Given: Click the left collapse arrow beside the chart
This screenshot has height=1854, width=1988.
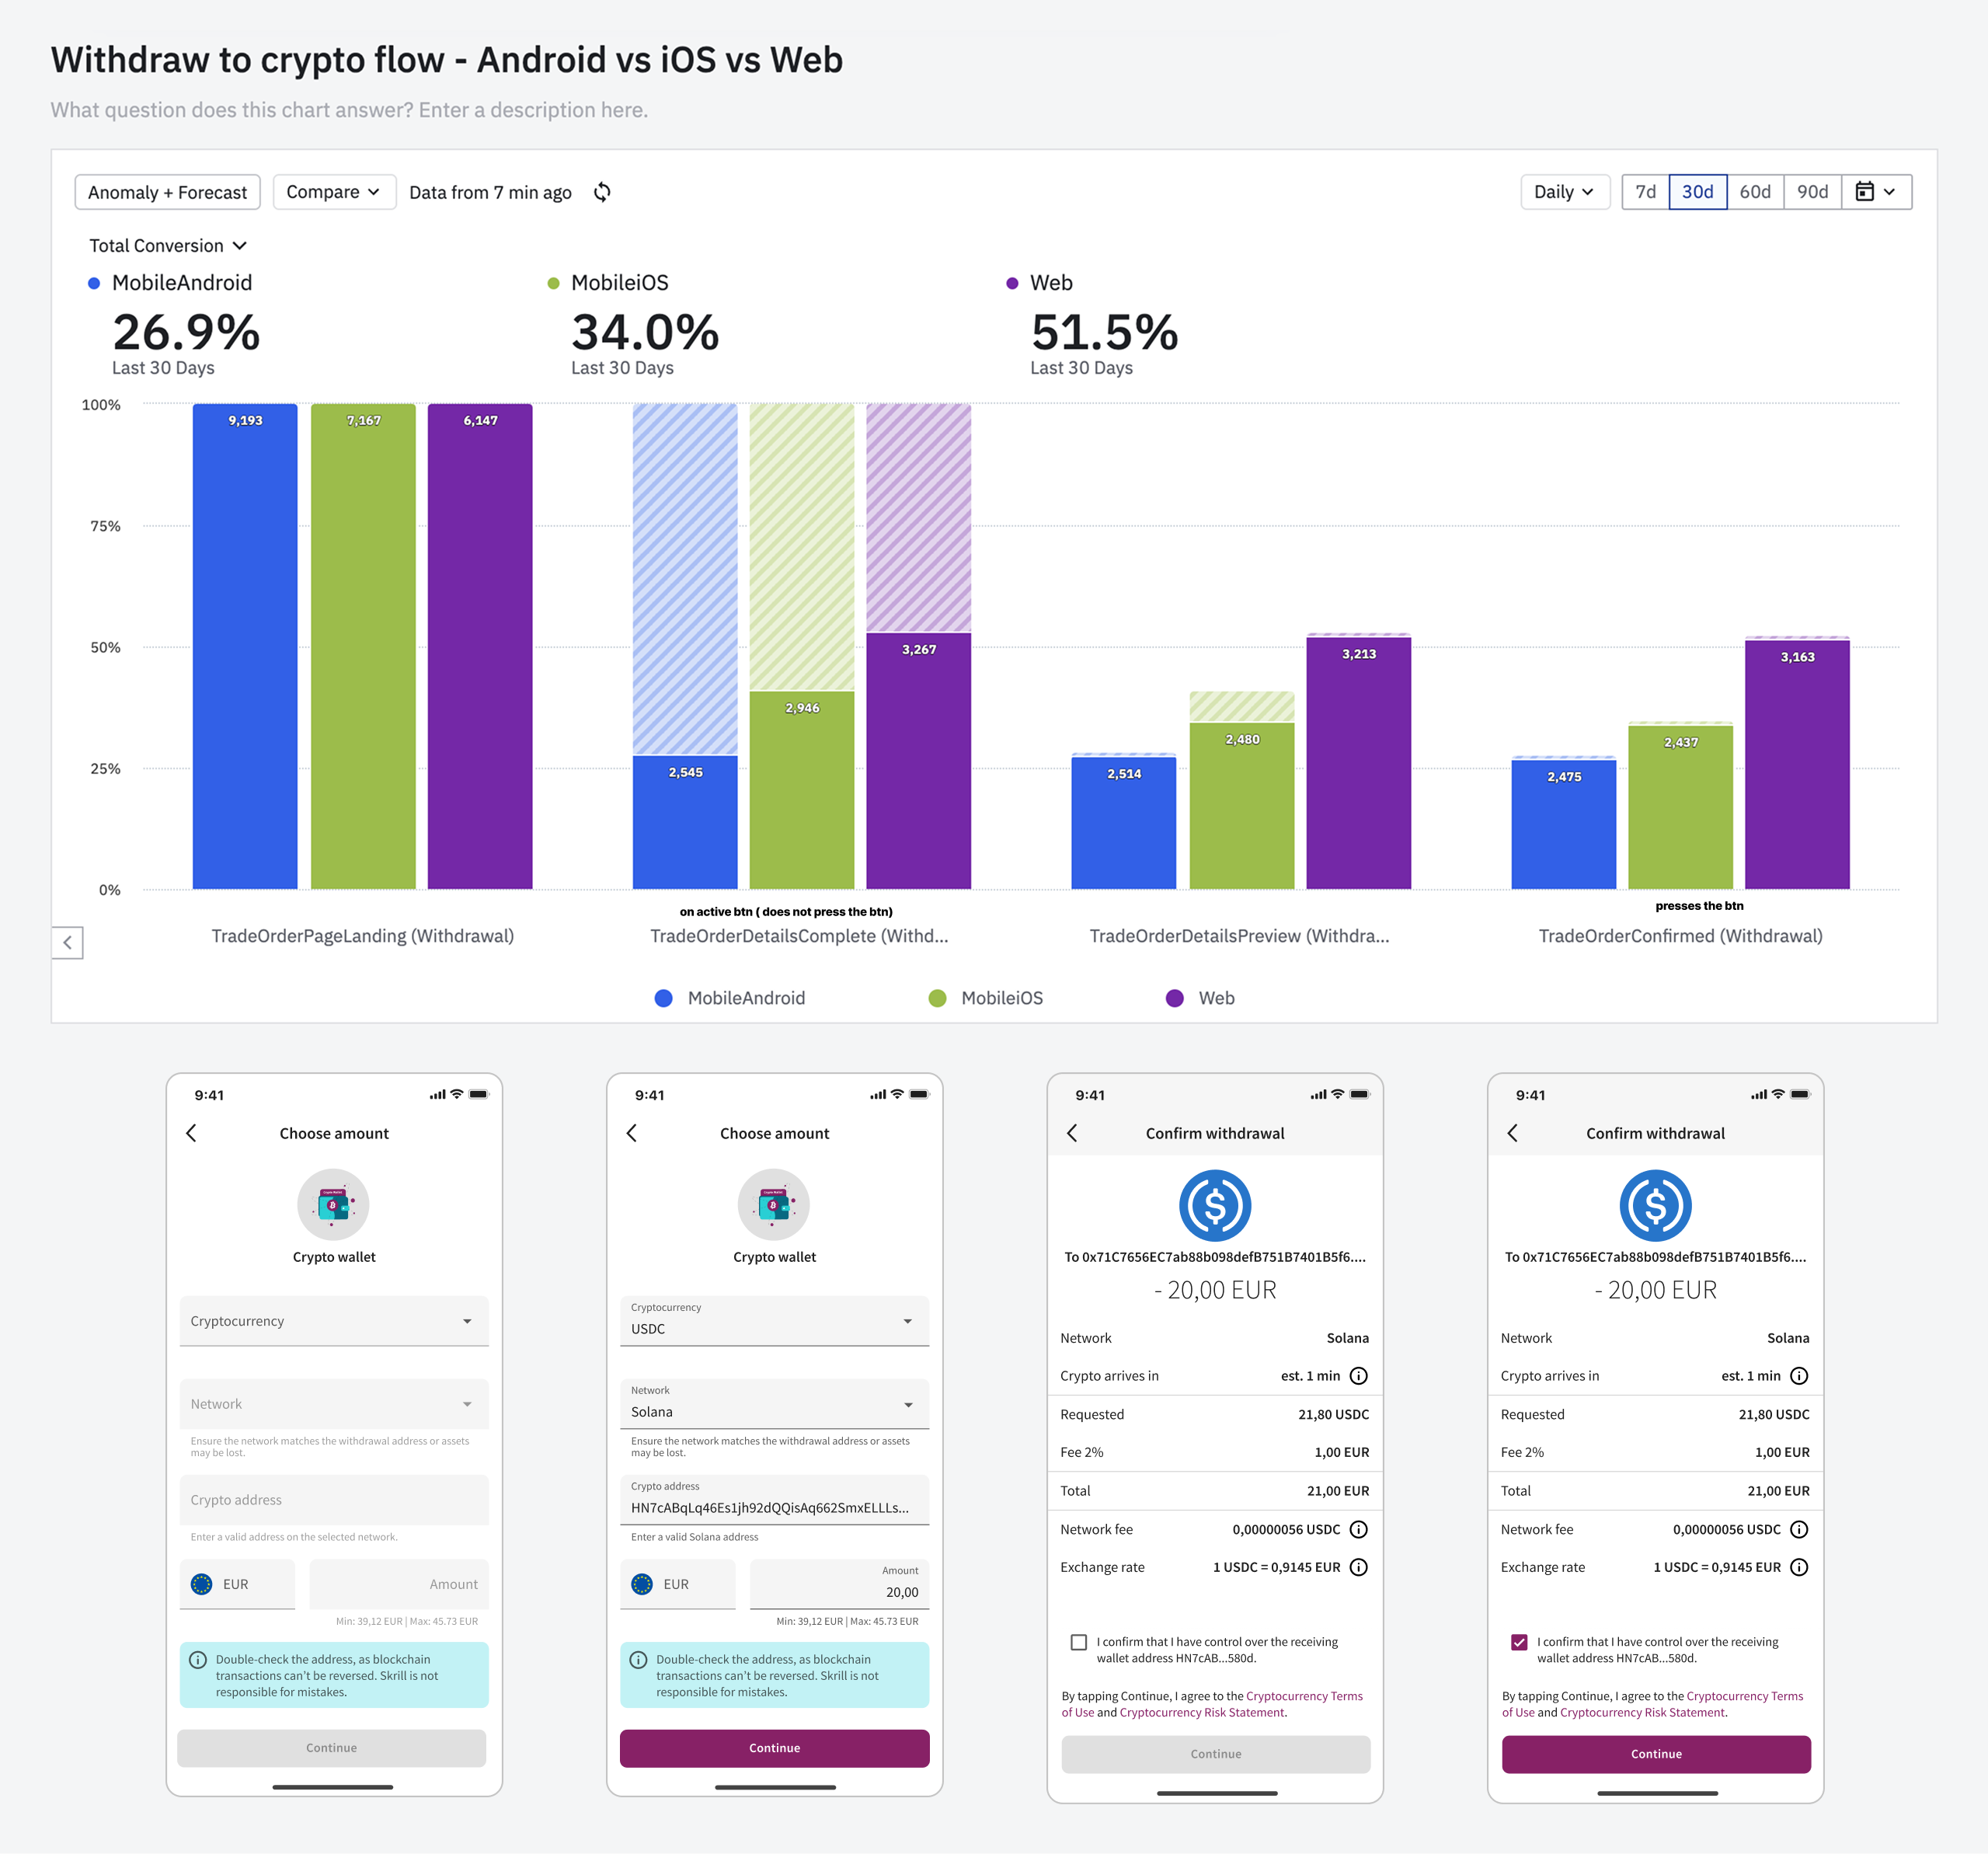Looking at the screenshot, I should coord(67,942).
